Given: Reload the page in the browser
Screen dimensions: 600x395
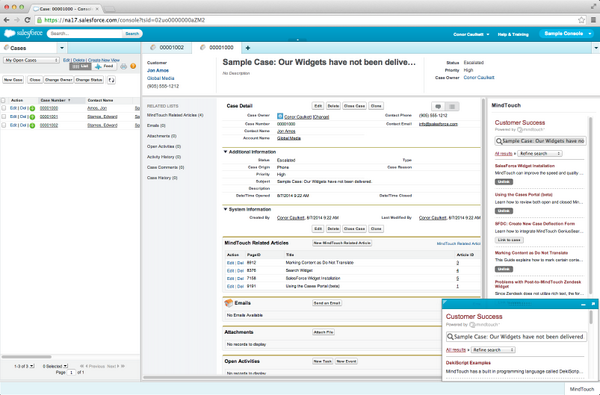Looking at the screenshot, I should (27, 20).
